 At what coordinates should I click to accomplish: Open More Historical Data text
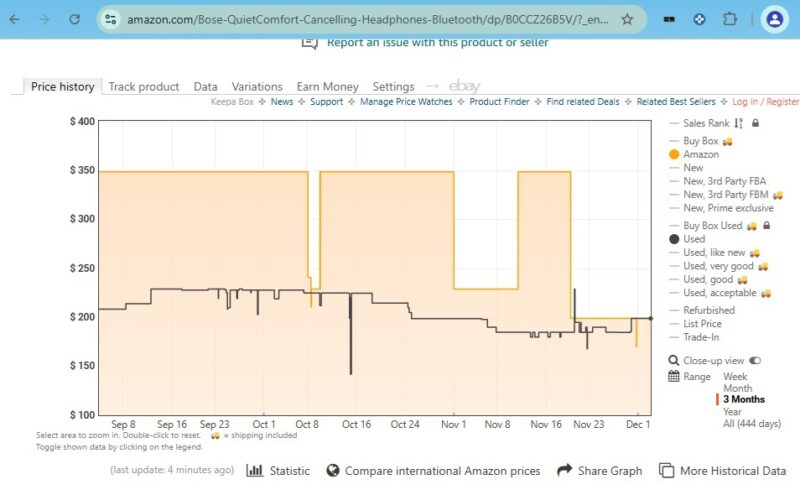(x=733, y=471)
